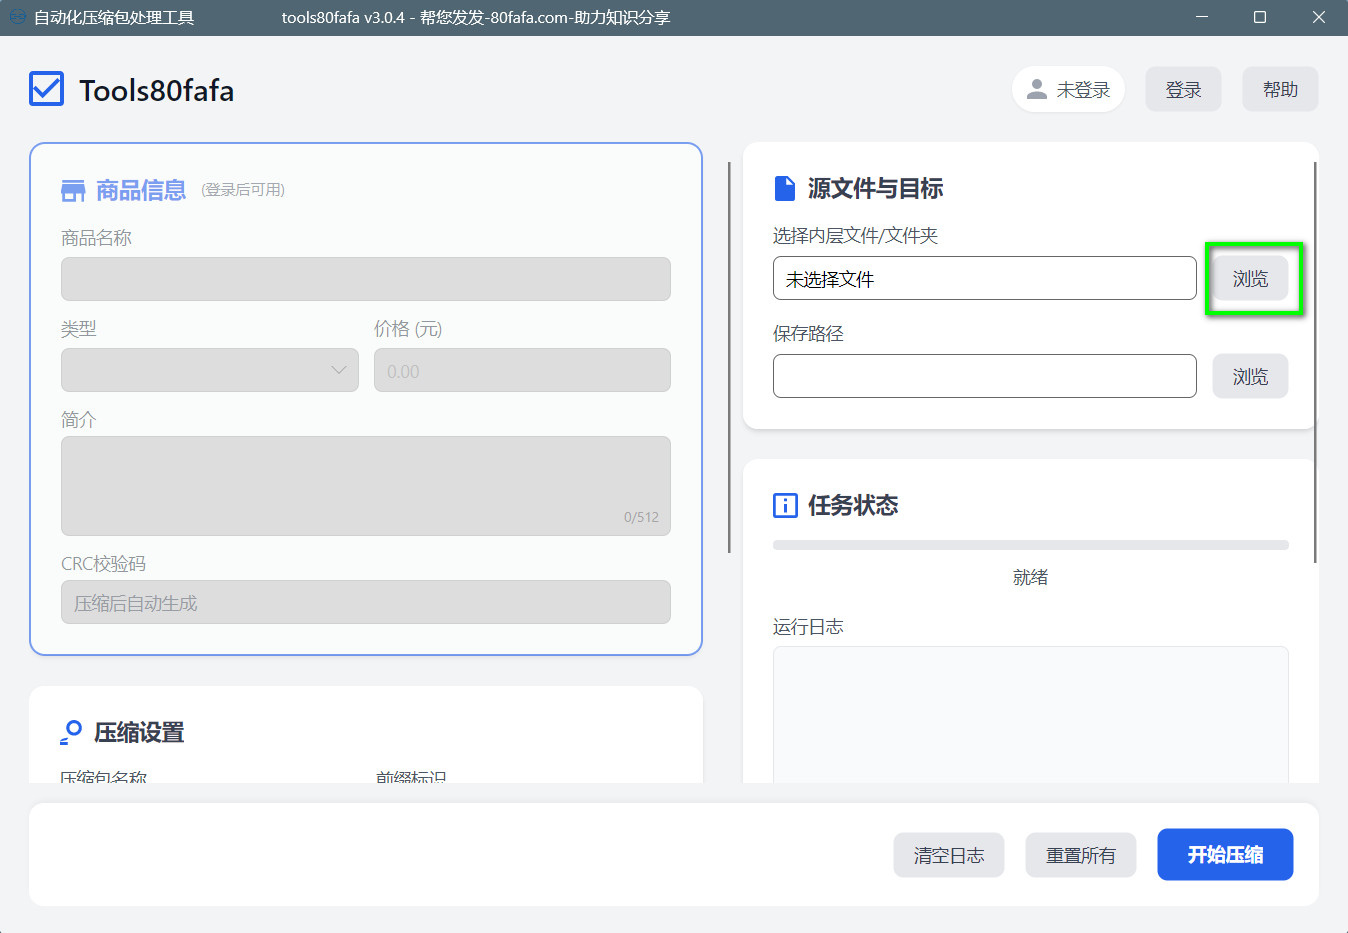Click the 压缩设置 section icon
This screenshot has height=933, width=1348.
71,732
